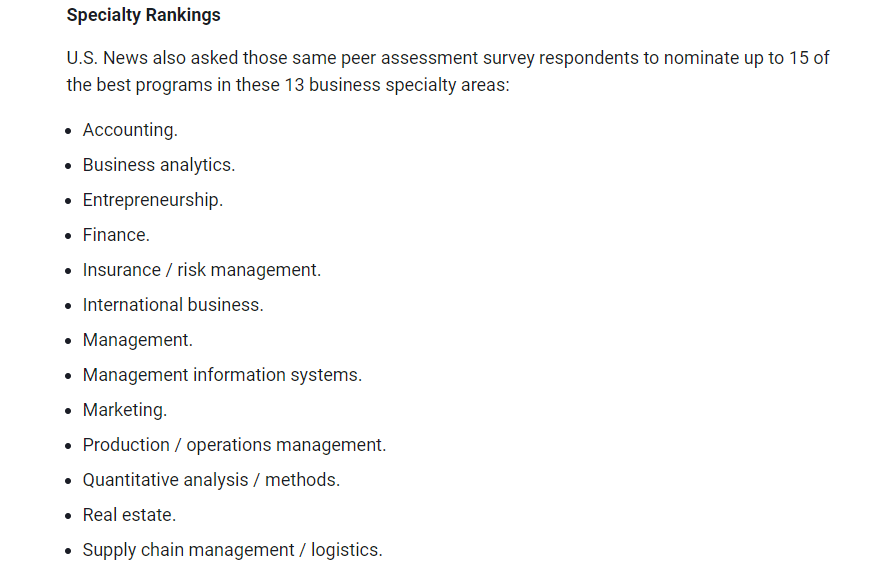Viewport: 870px width, 569px height.
Task: Select the Management list item
Action: pyautogui.click(x=138, y=339)
